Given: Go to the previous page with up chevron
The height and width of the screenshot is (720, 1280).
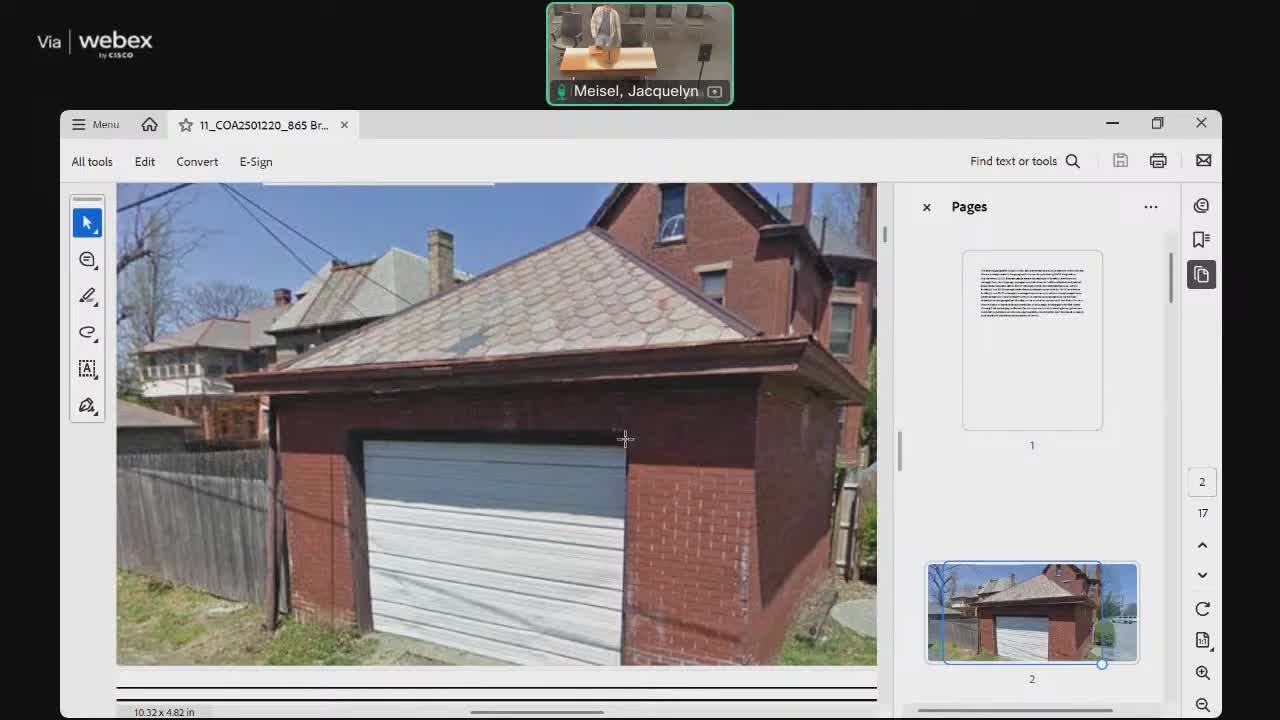Looking at the screenshot, I should coord(1202,545).
